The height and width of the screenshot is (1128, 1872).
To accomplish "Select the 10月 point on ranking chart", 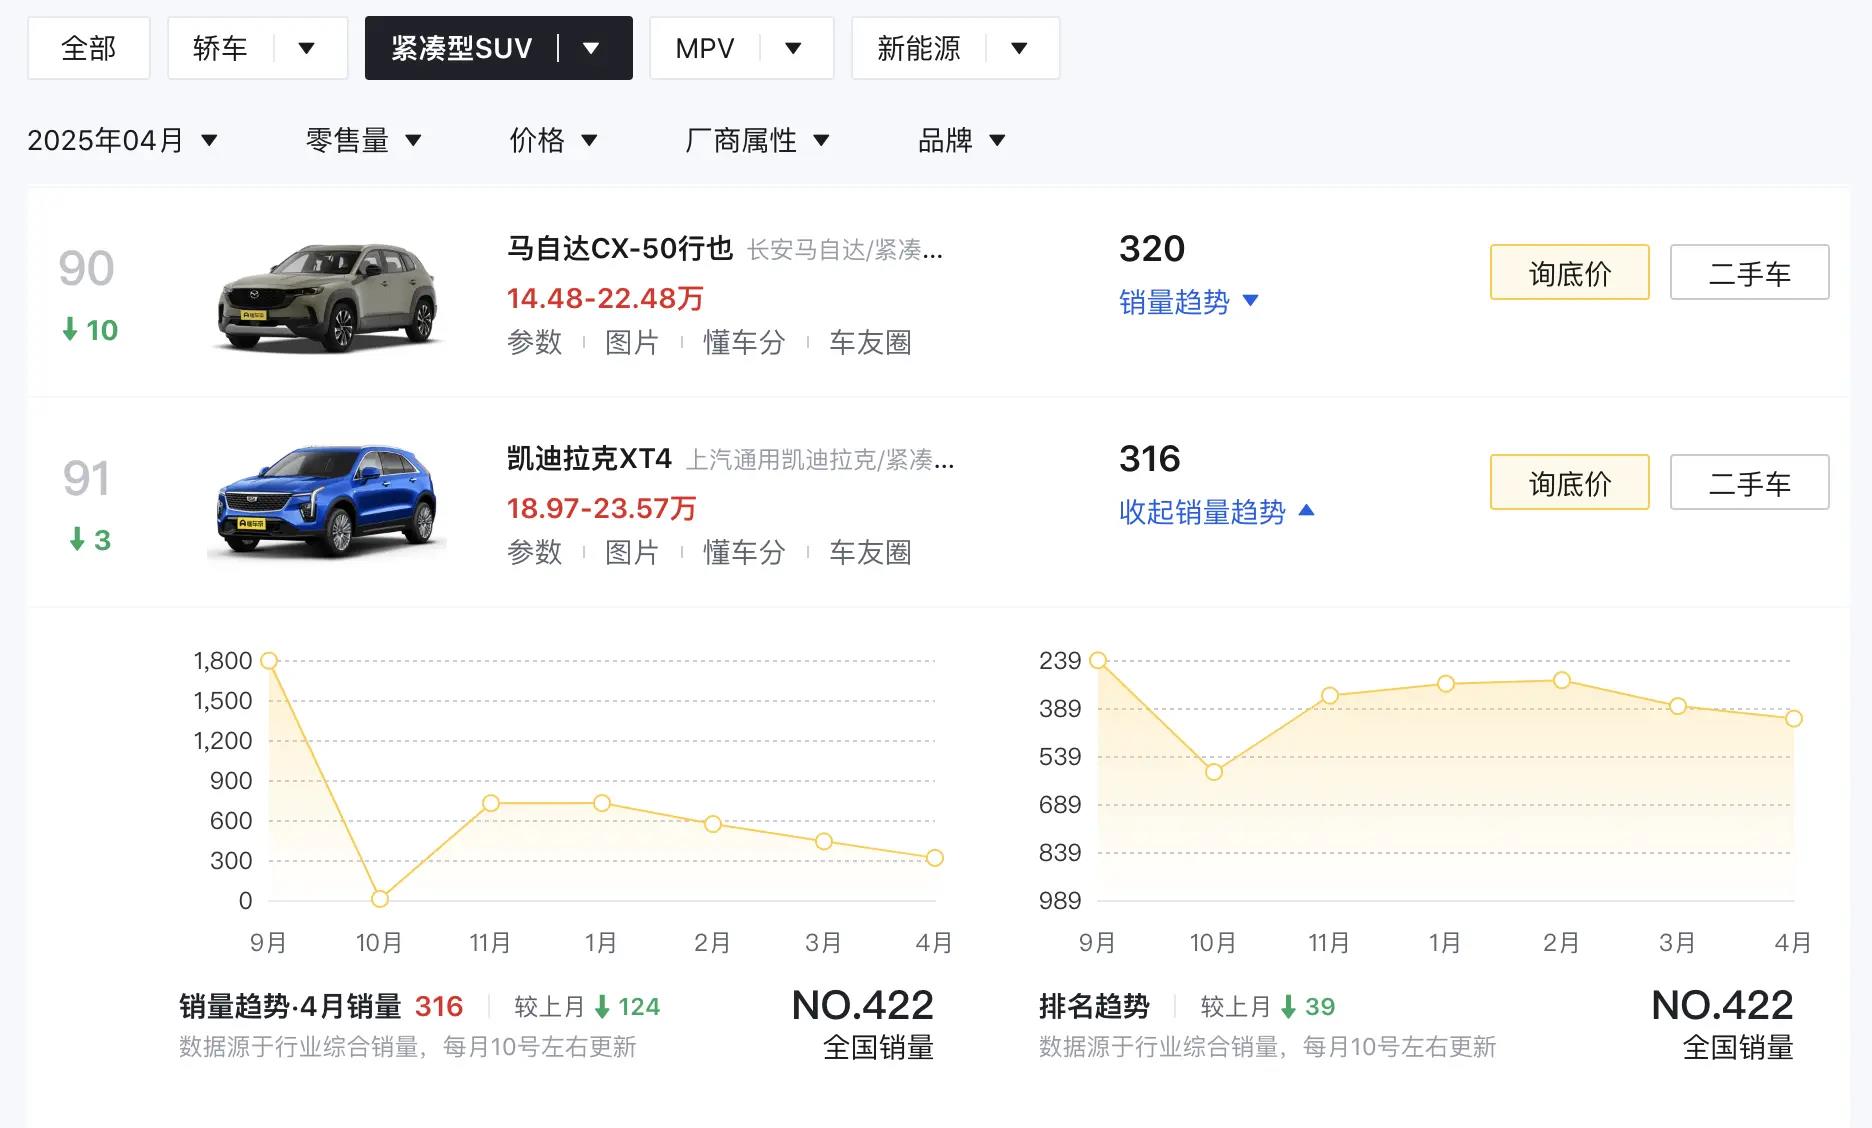I will point(1214,772).
